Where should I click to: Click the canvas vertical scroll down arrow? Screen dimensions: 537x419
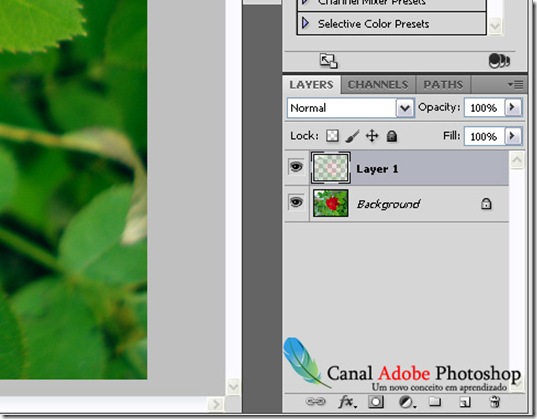click(x=233, y=387)
